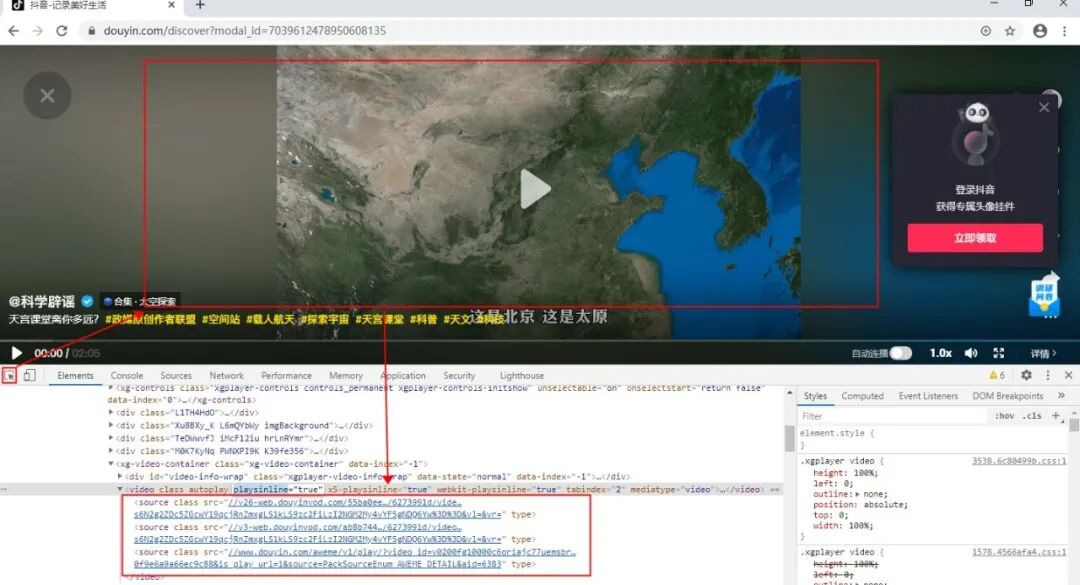The image size is (1080, 585).
Task: Click the large center play button on video
Action: [535, 188]
